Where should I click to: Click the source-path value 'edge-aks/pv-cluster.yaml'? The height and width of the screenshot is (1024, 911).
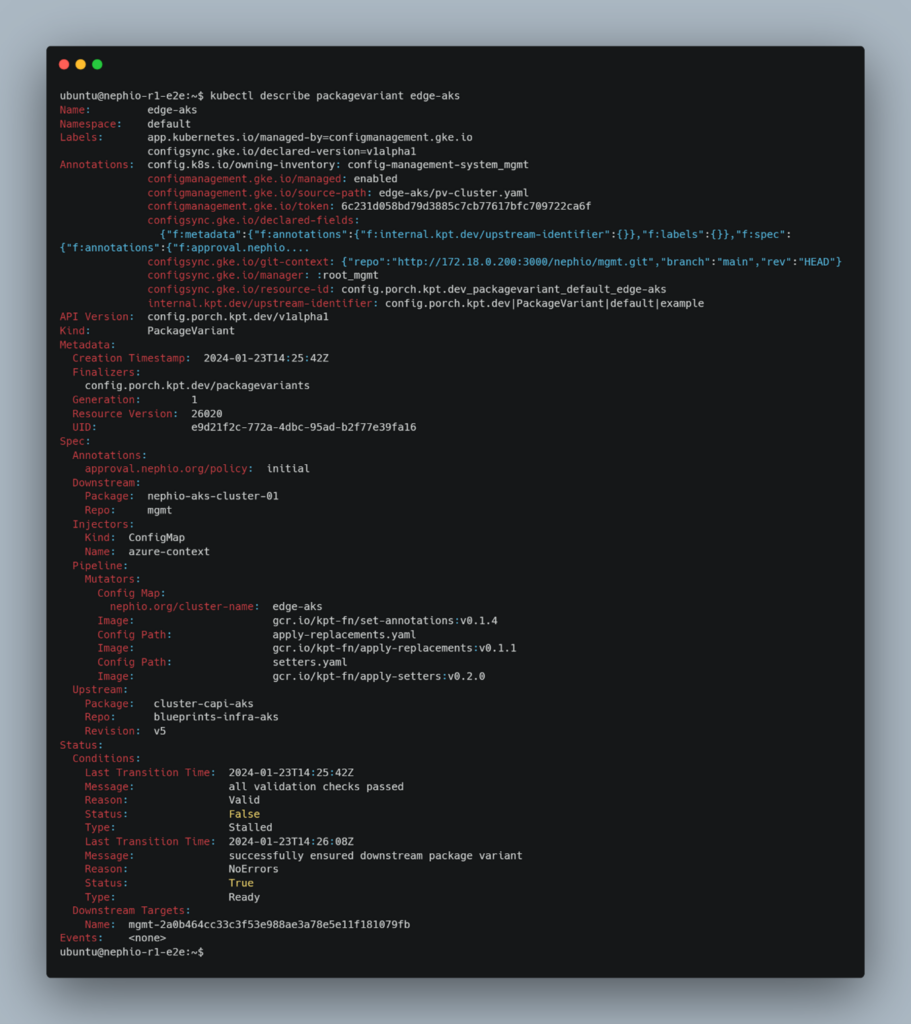[453, 193]
